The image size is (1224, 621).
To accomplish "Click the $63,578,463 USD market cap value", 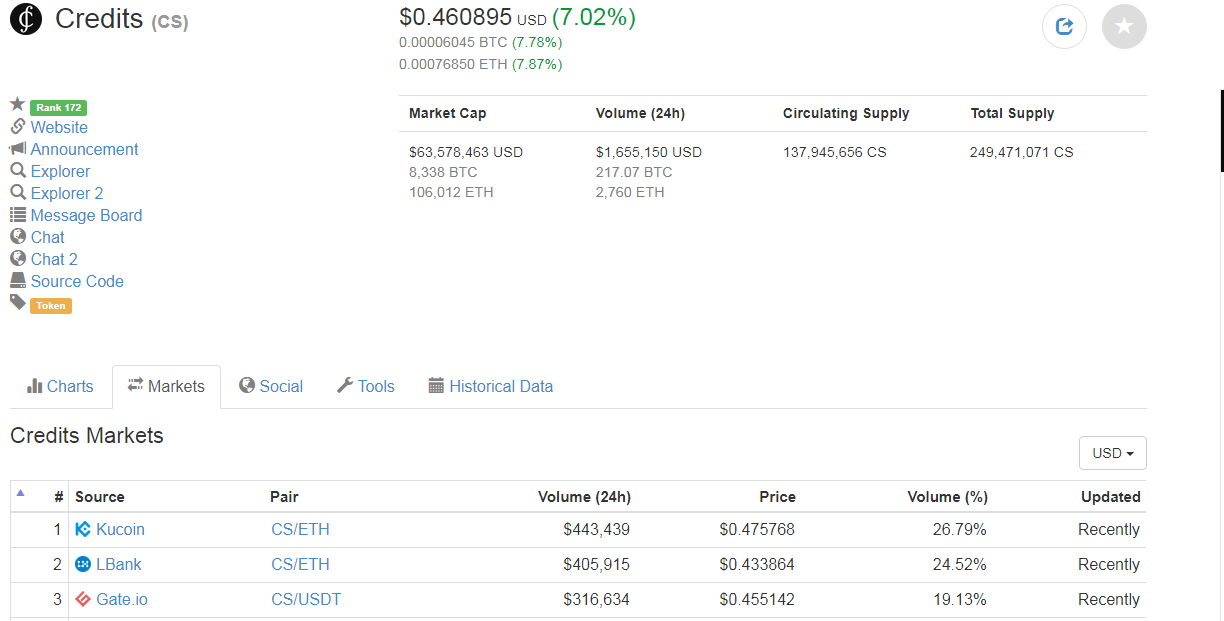I will (466, 152).
